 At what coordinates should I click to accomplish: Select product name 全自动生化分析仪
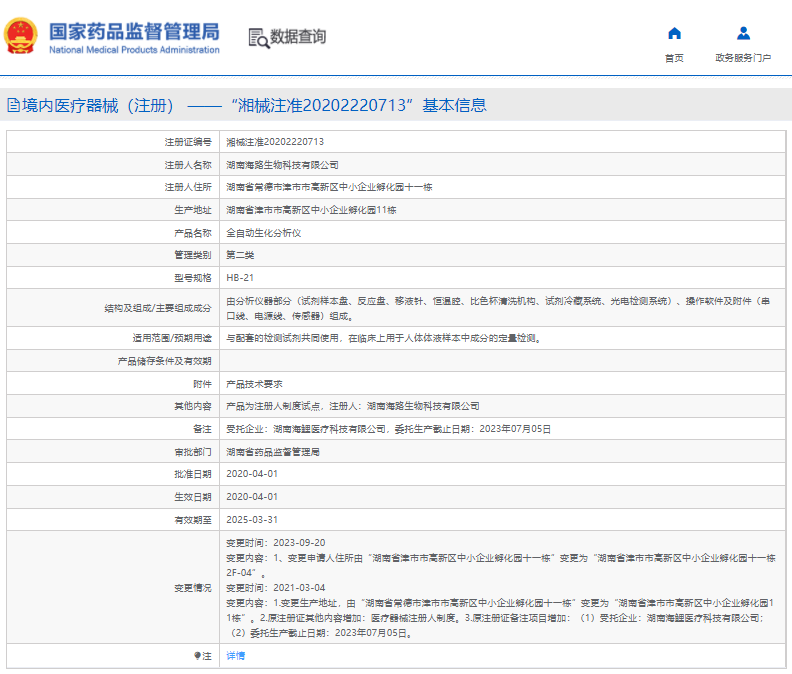[264, 233]
